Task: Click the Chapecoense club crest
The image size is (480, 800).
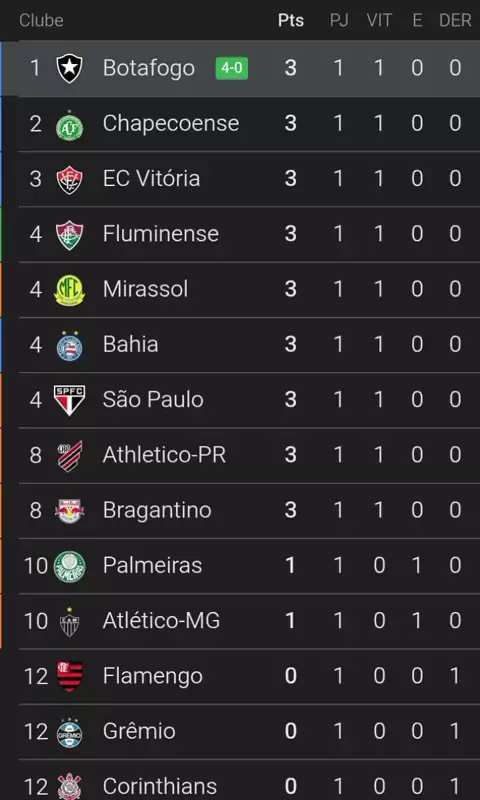Action: [x=69, y=124]
